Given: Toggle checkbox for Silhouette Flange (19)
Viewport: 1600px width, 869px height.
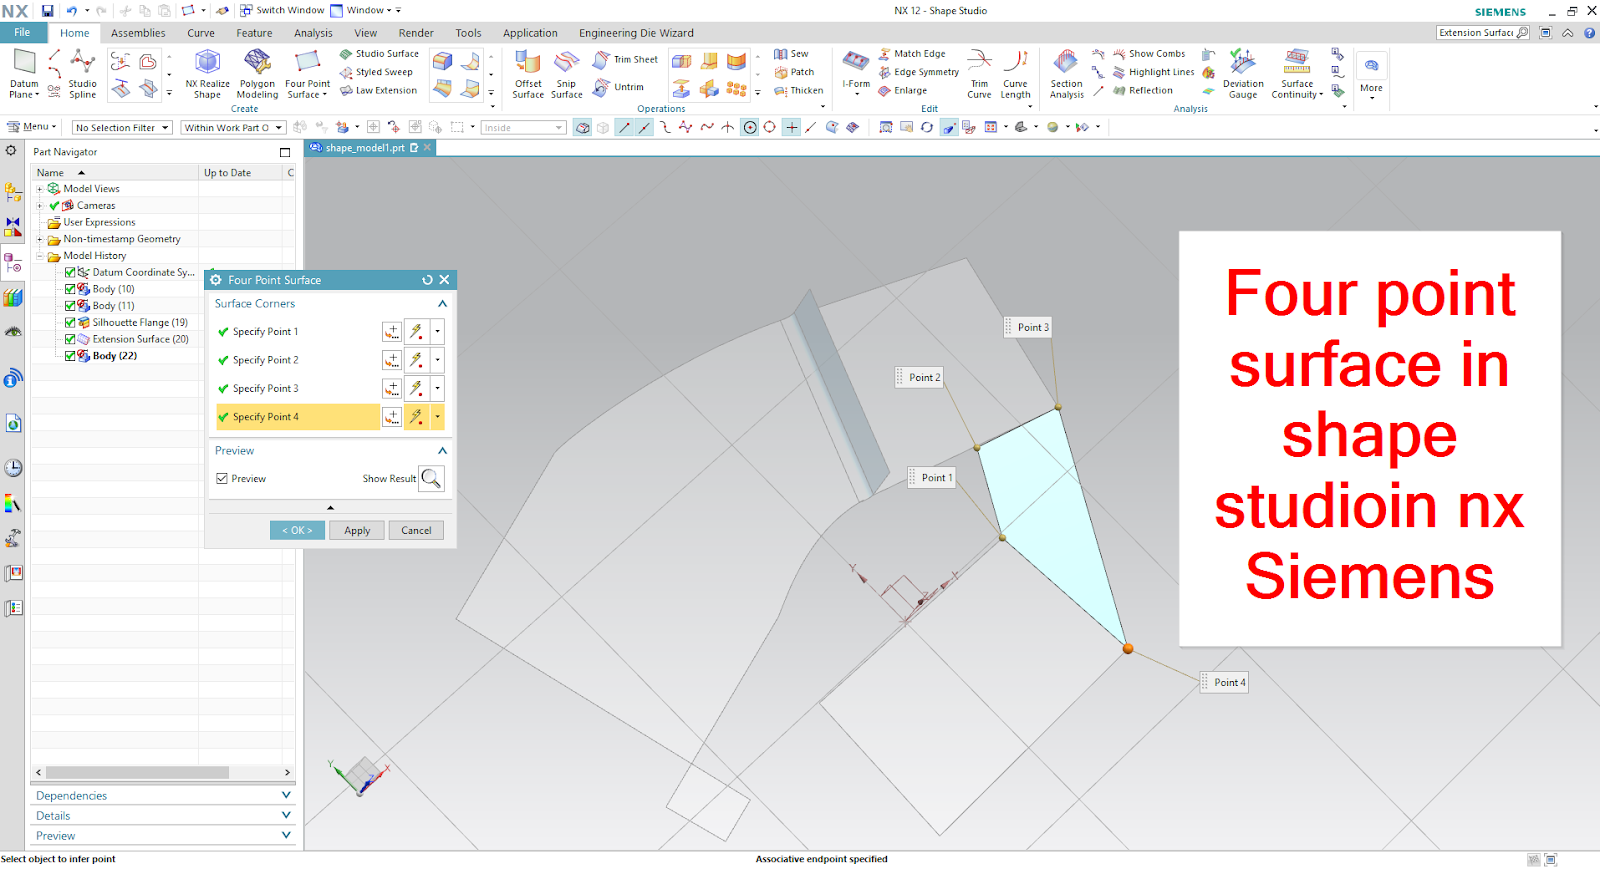Looking at the screenshot, I should pyautogui.click(x=70, y=323).
